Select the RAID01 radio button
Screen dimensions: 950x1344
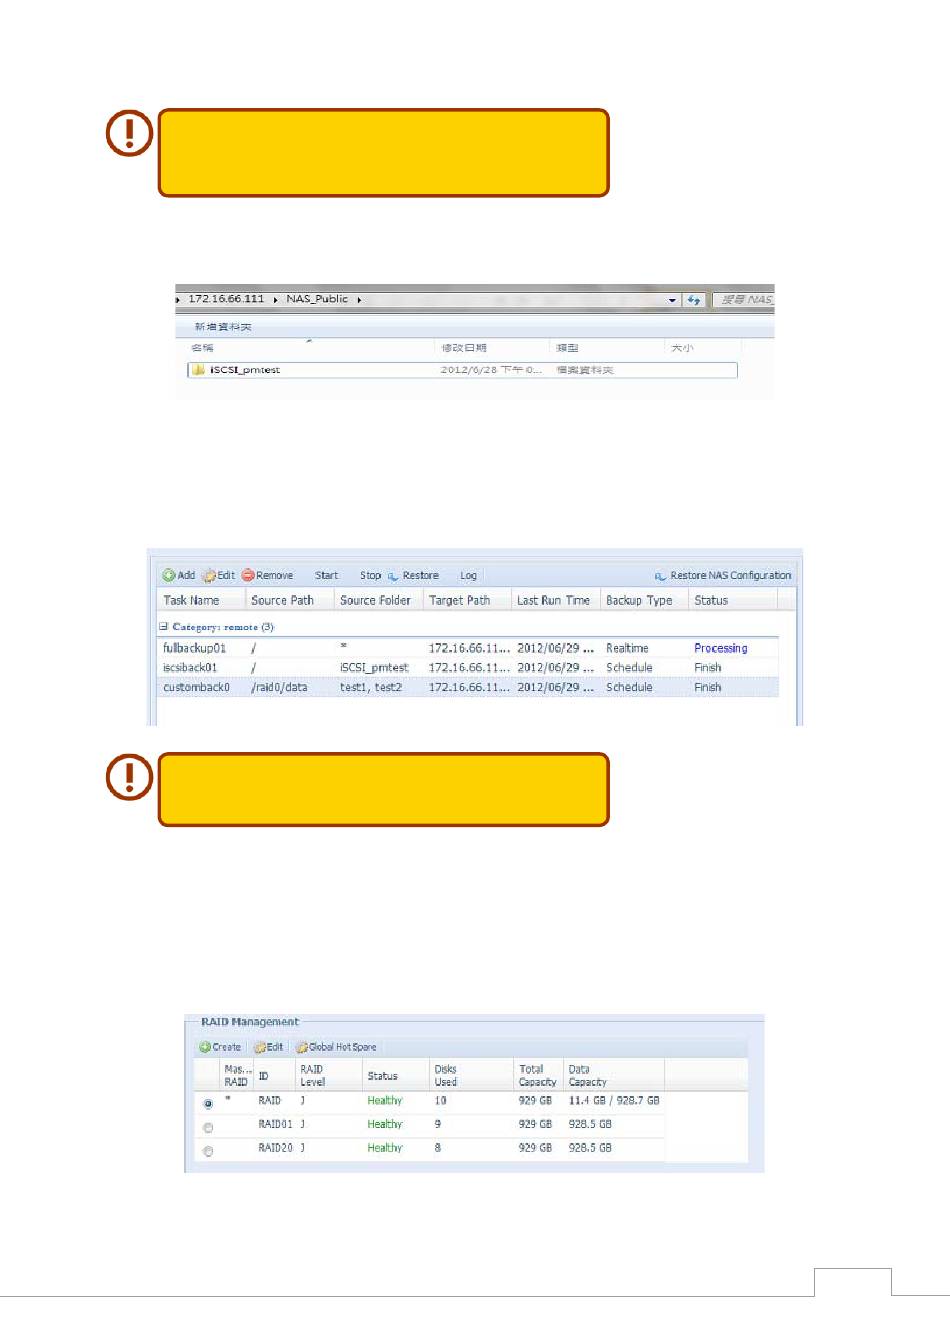208,1128
